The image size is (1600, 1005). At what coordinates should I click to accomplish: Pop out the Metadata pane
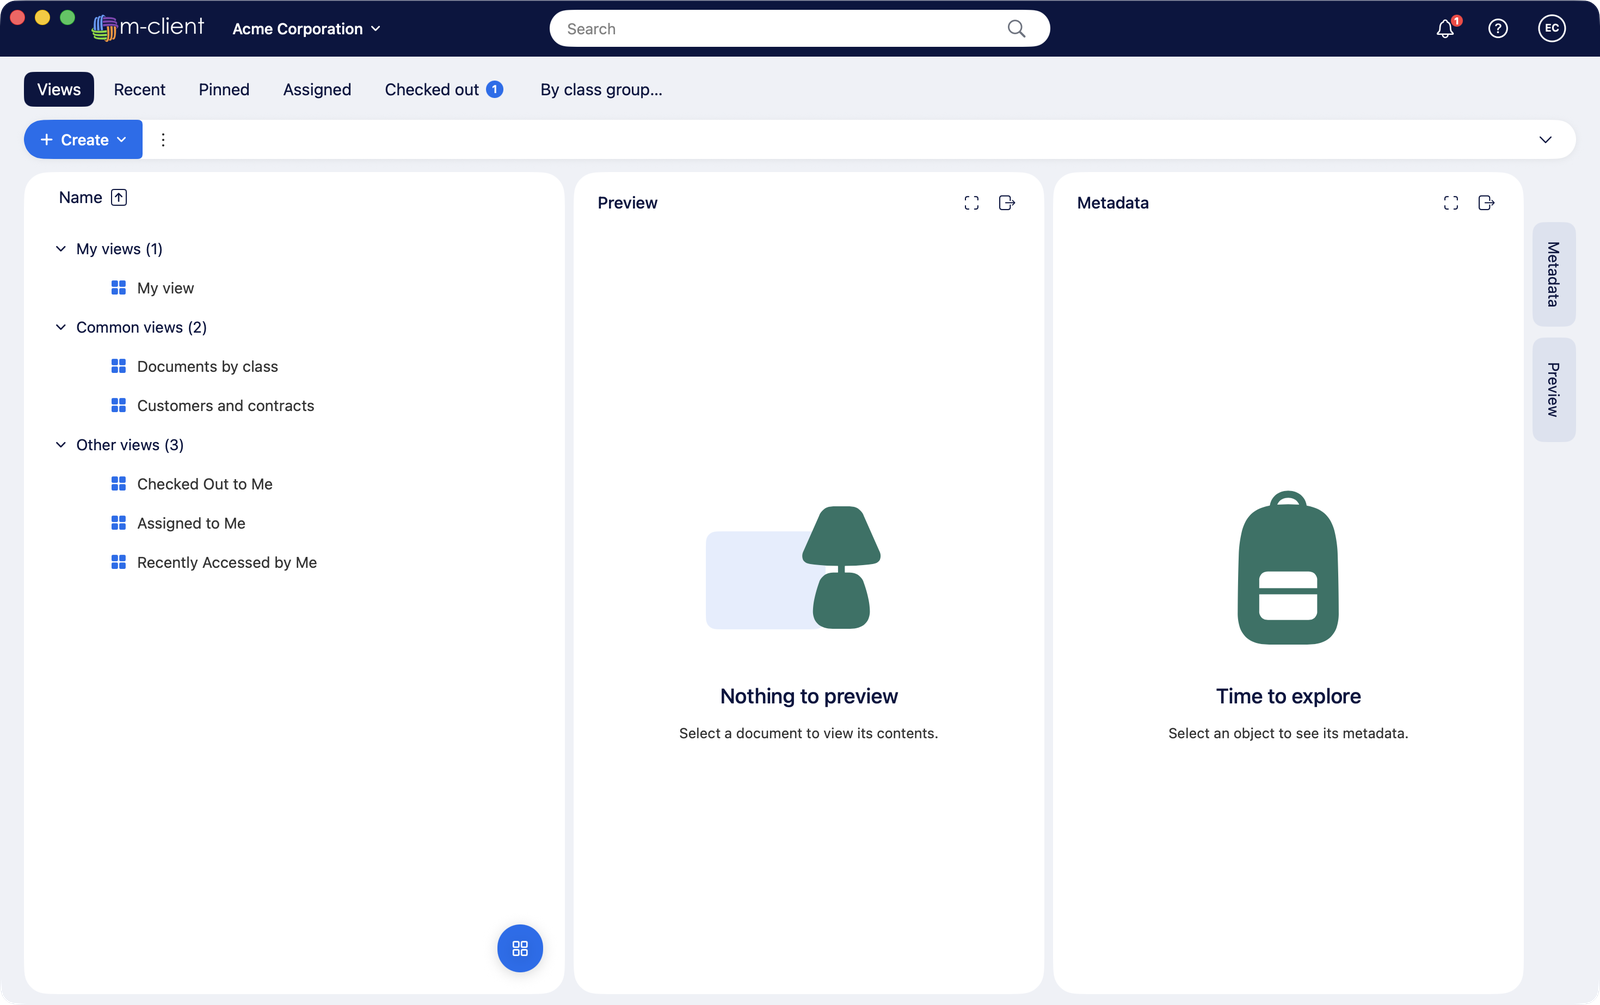click(x=1486, y=203)
